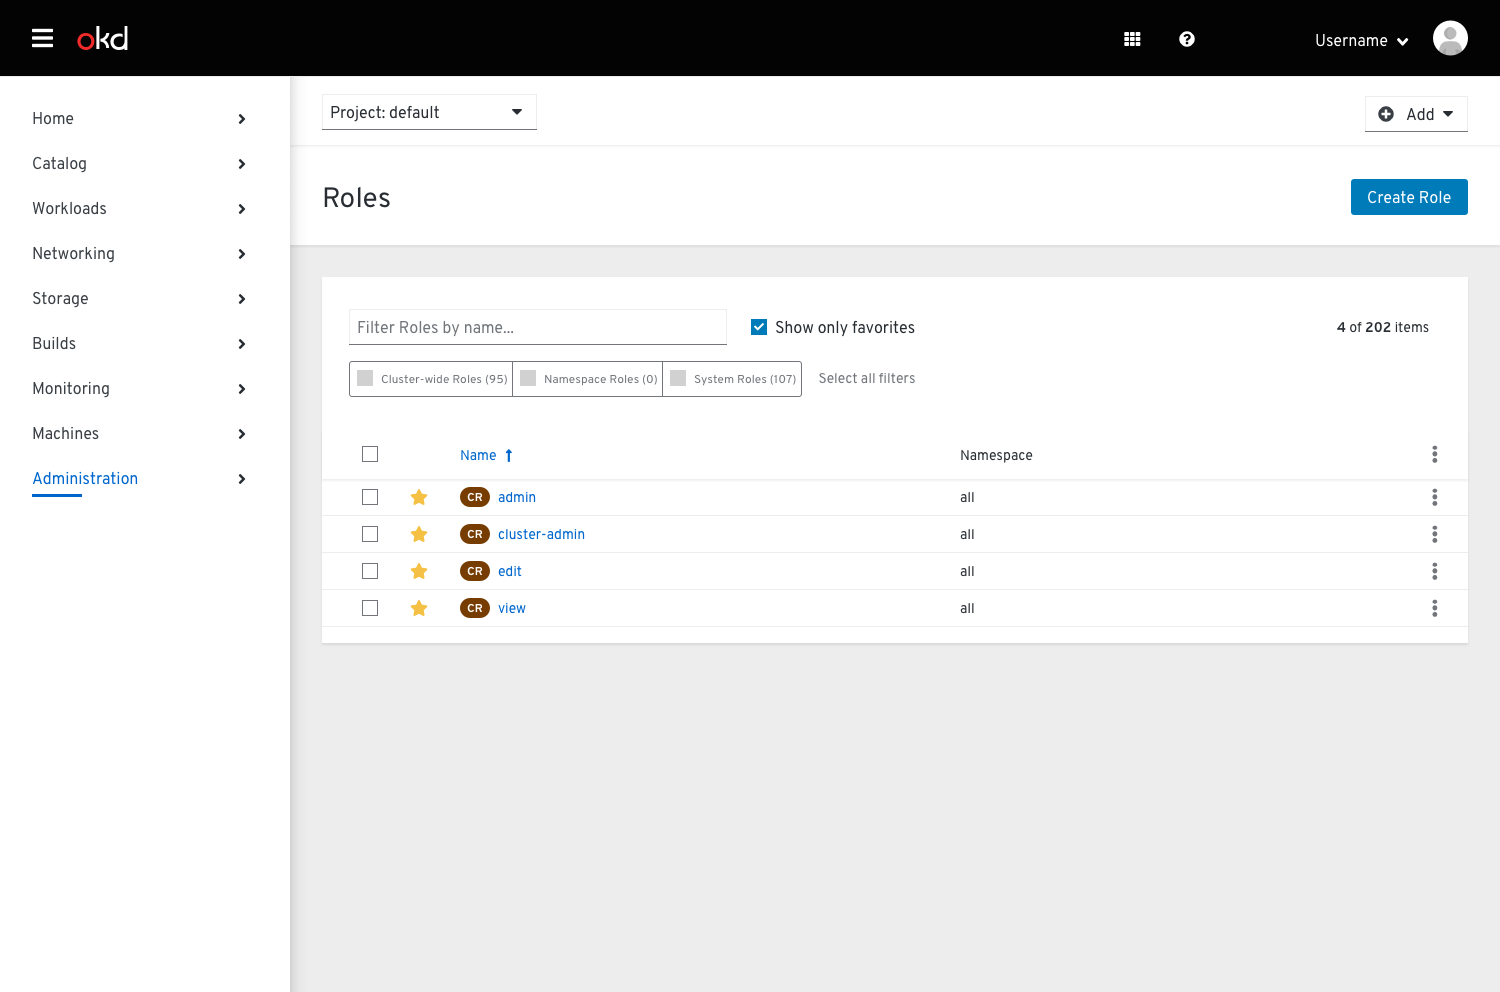Click the Namespace column header
Viewport: 1500px width, 992px height.
point(996,455)
